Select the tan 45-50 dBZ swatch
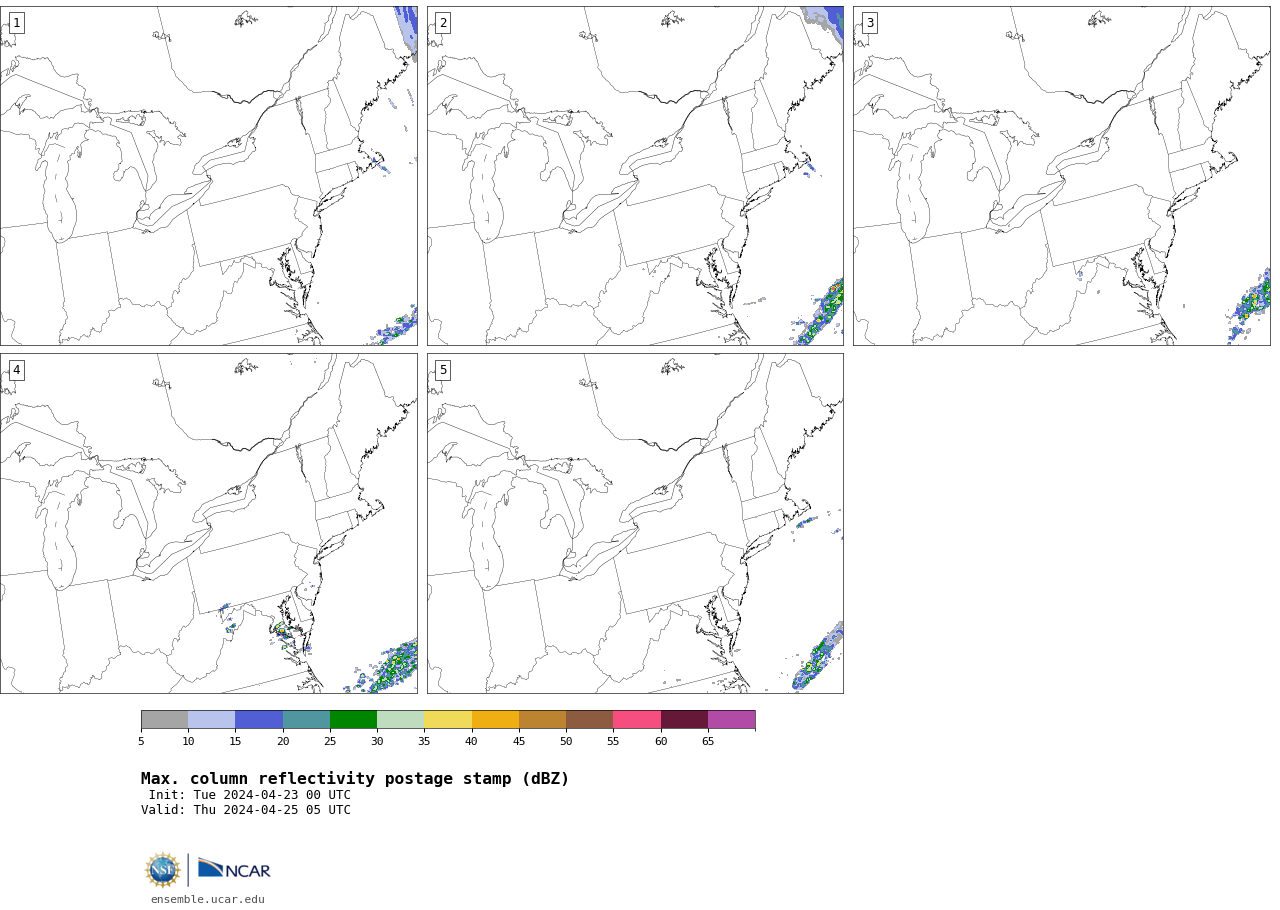This screenshot has width=1280, height=910. coord(542,720)
